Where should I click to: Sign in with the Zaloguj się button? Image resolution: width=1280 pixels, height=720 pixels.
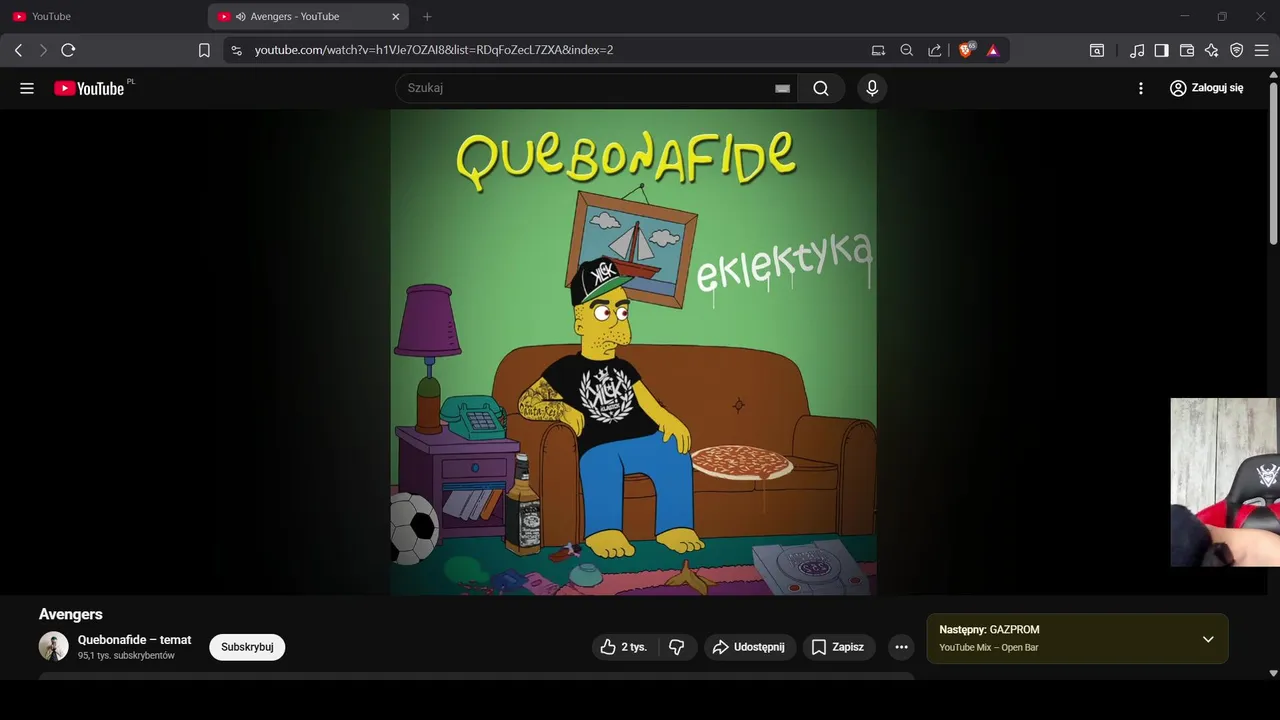[1207, 88]
